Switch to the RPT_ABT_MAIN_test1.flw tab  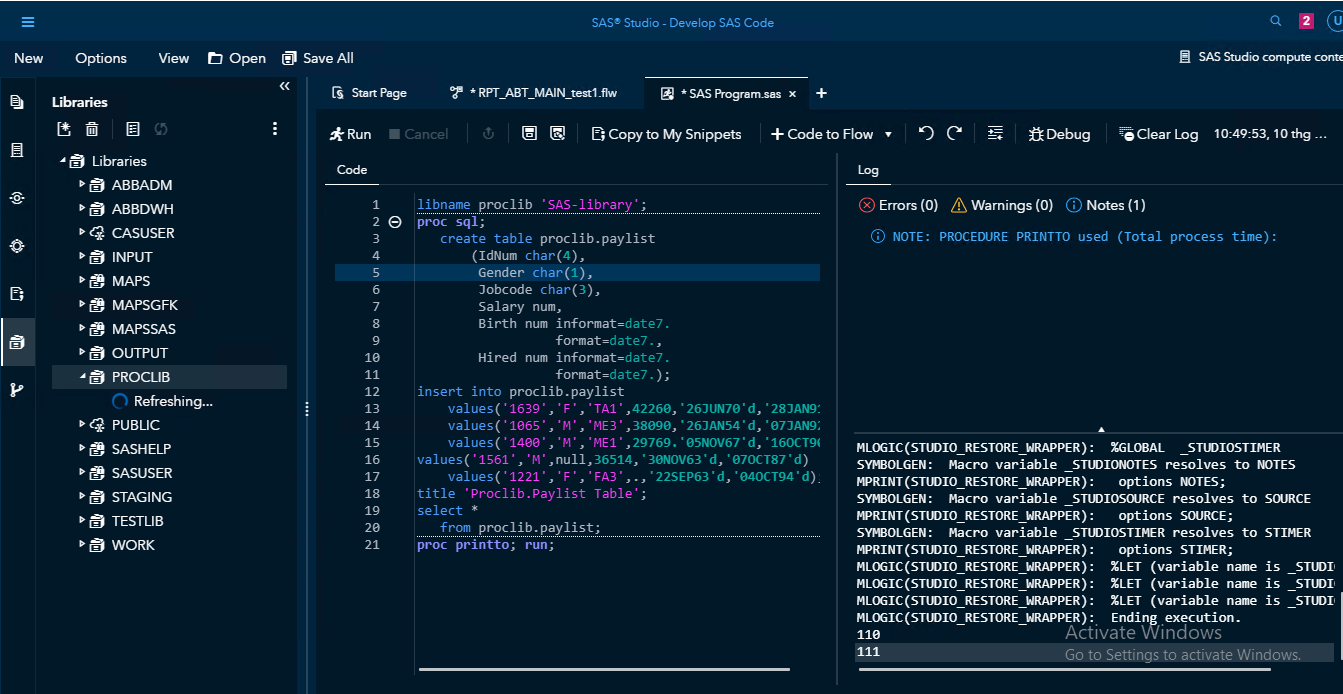click(533, 93)
